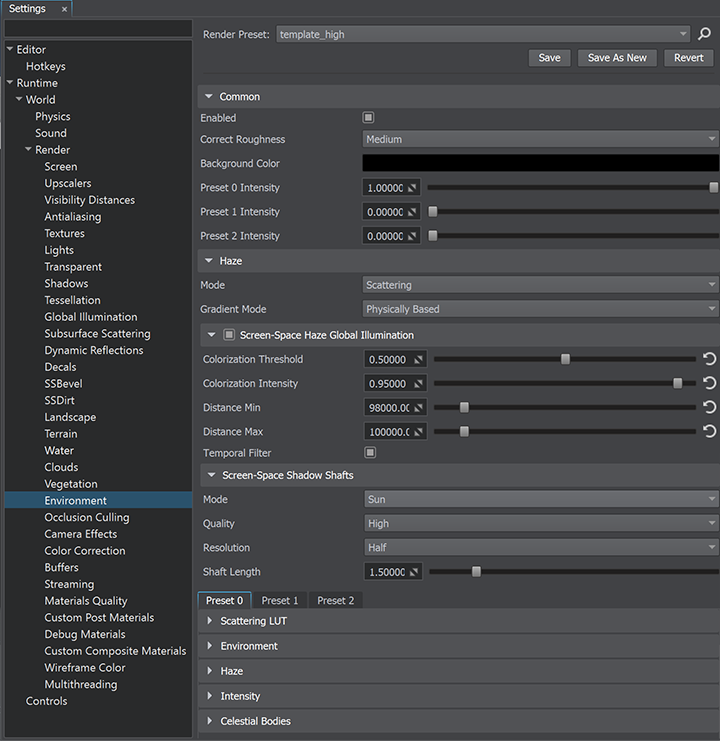
Task: Click the Revert button
Action: [x=688, y=58]
